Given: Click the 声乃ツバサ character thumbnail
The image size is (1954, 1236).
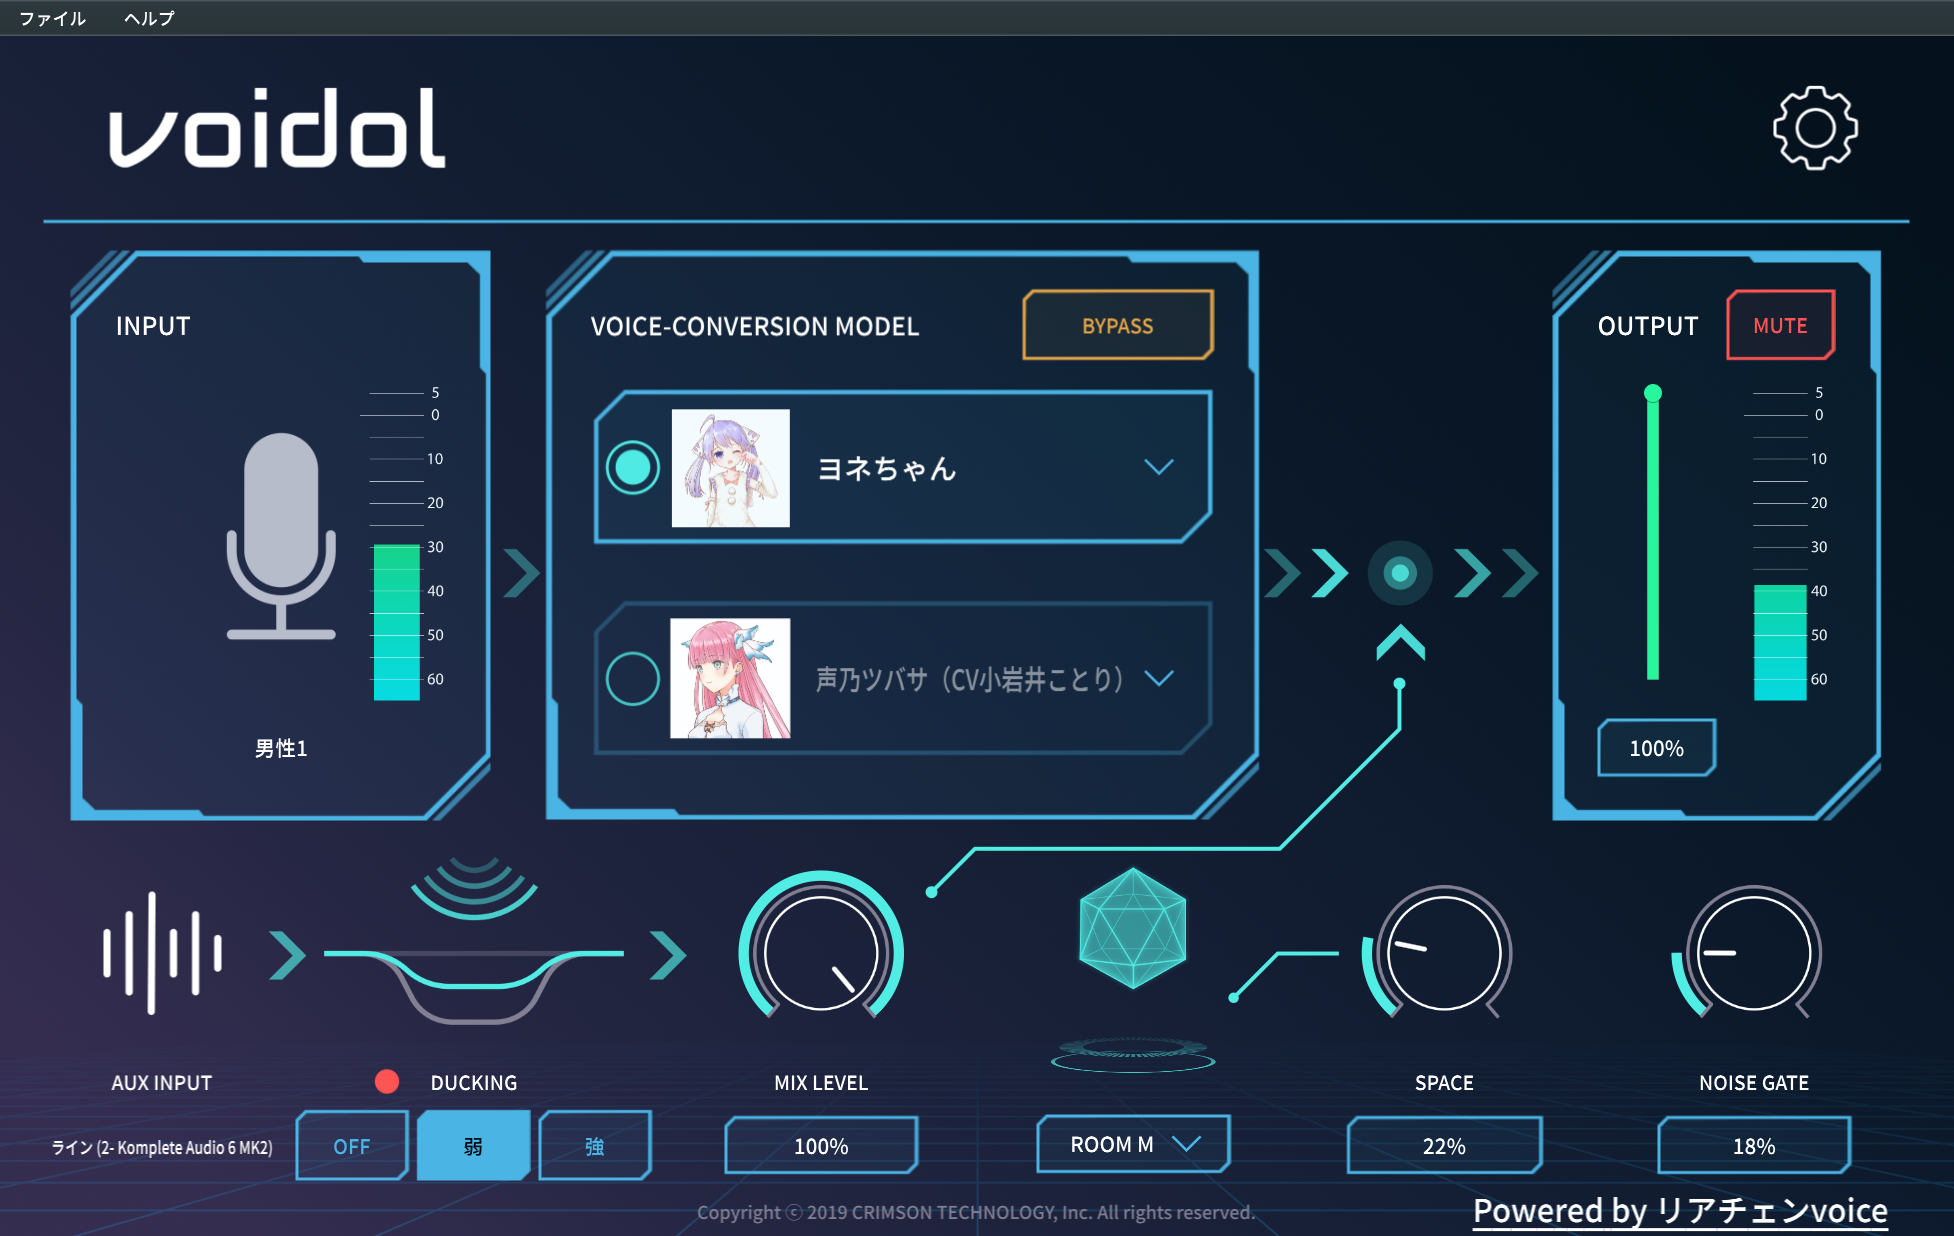Looking at the screenshot, I should pos(730,678).
